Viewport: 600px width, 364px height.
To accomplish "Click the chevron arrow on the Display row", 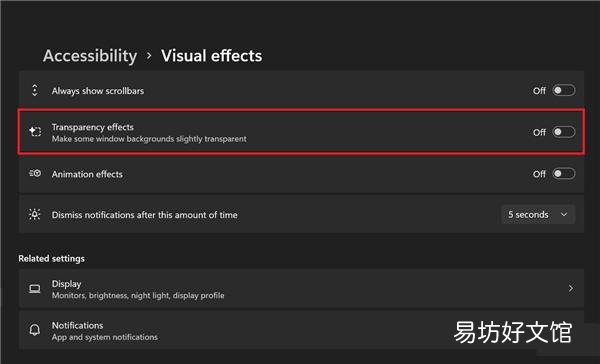I will tap(571, 288).
